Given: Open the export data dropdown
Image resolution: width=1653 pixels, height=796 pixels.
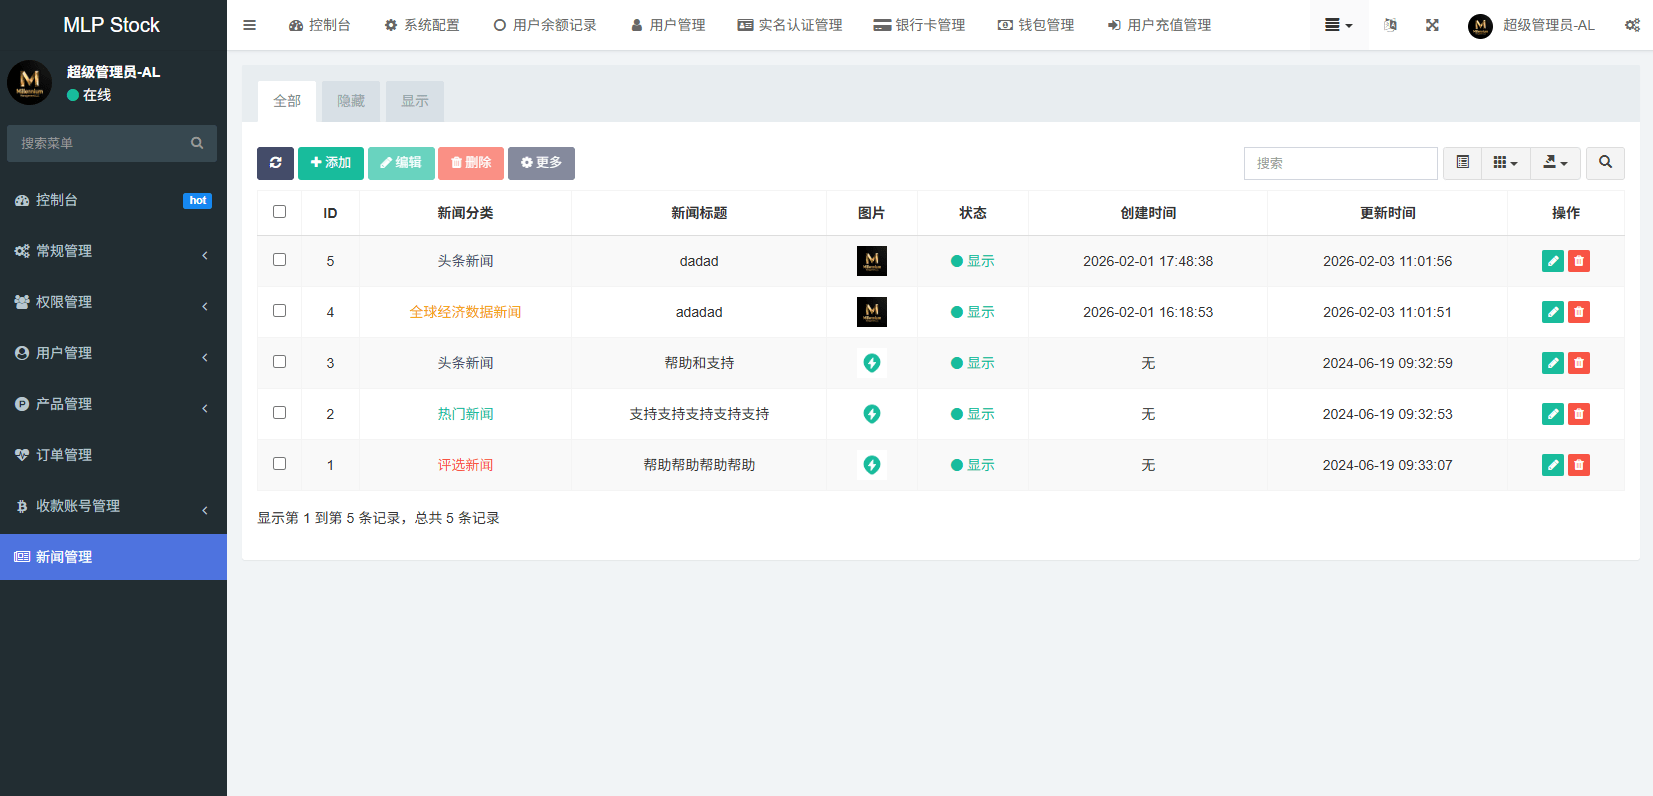Looking at the screenshot, I should pos(1555,163).
